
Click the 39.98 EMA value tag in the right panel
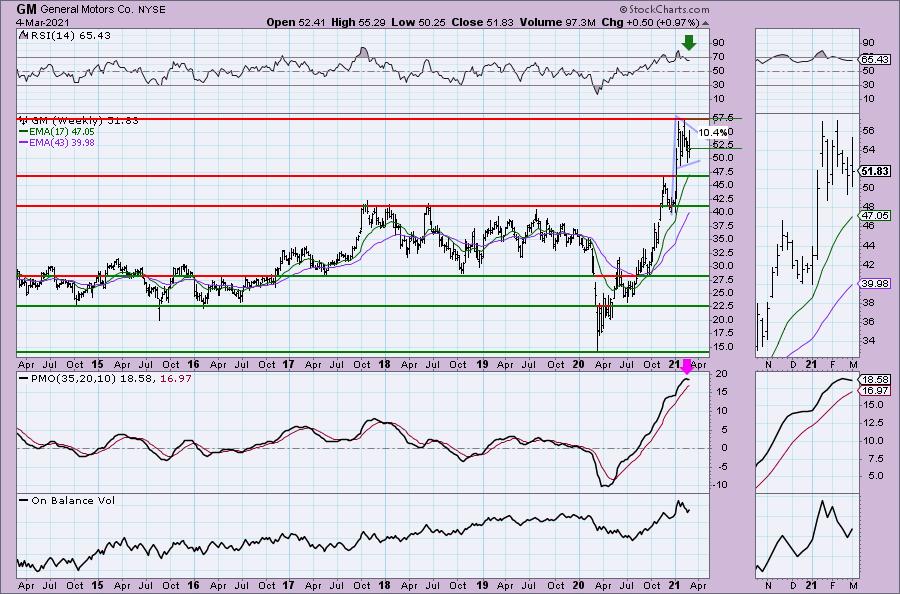click(875, 284)
